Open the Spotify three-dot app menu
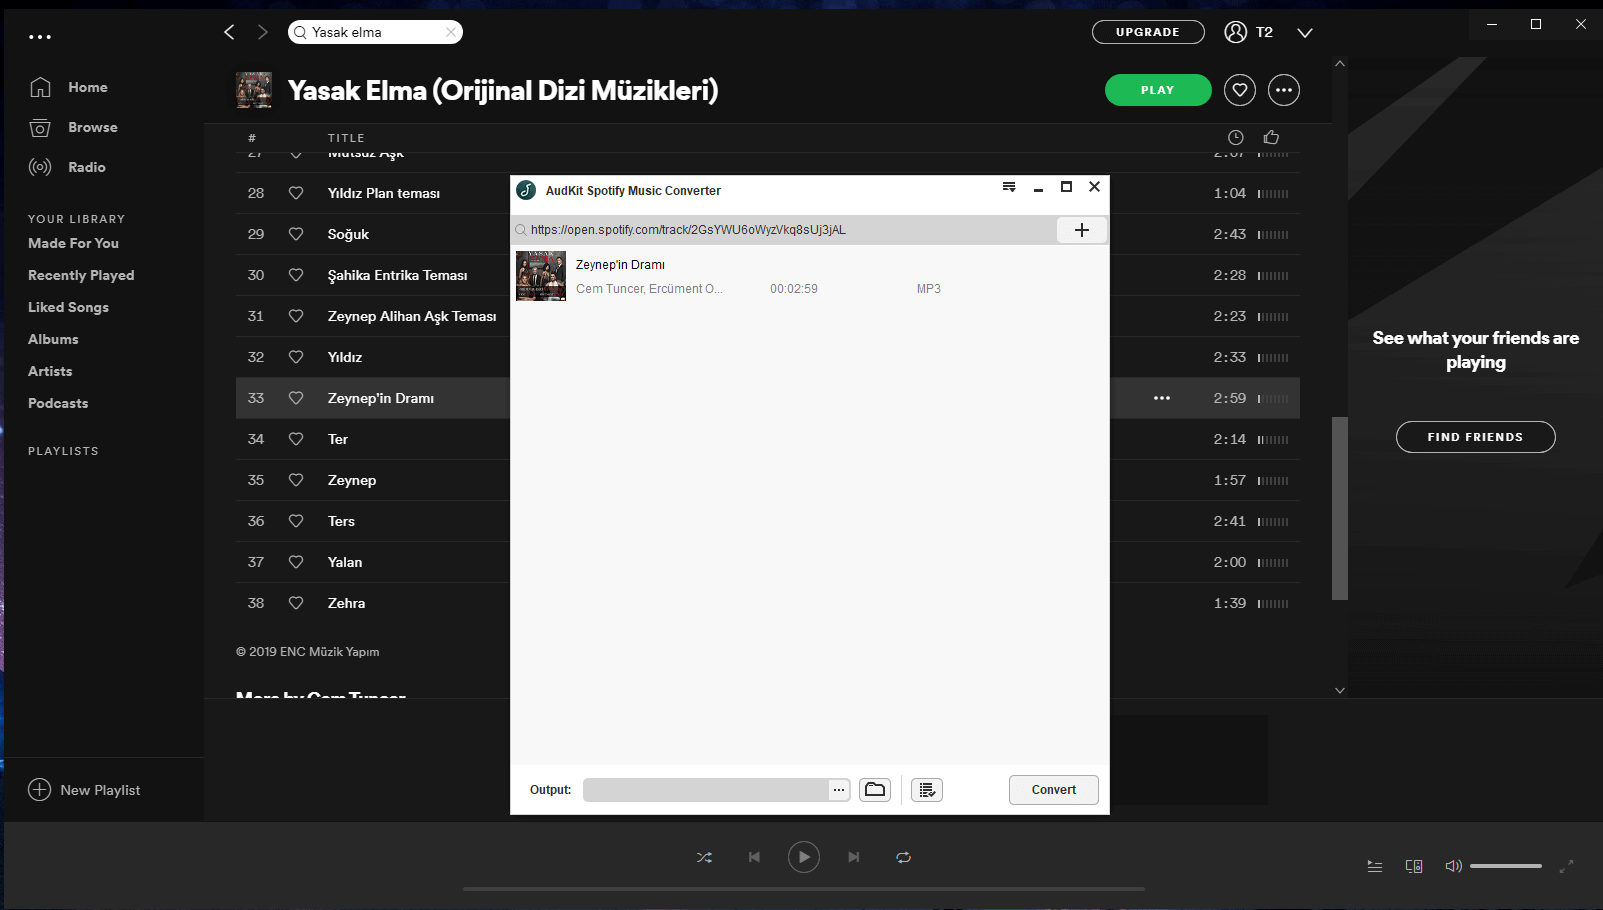1603x910 pixels. (40, 37)
